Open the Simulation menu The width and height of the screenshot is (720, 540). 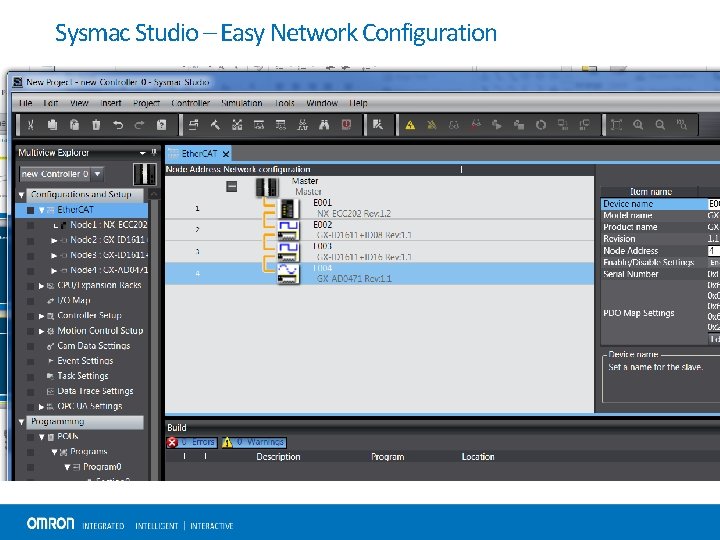click(x=242, y=103)
